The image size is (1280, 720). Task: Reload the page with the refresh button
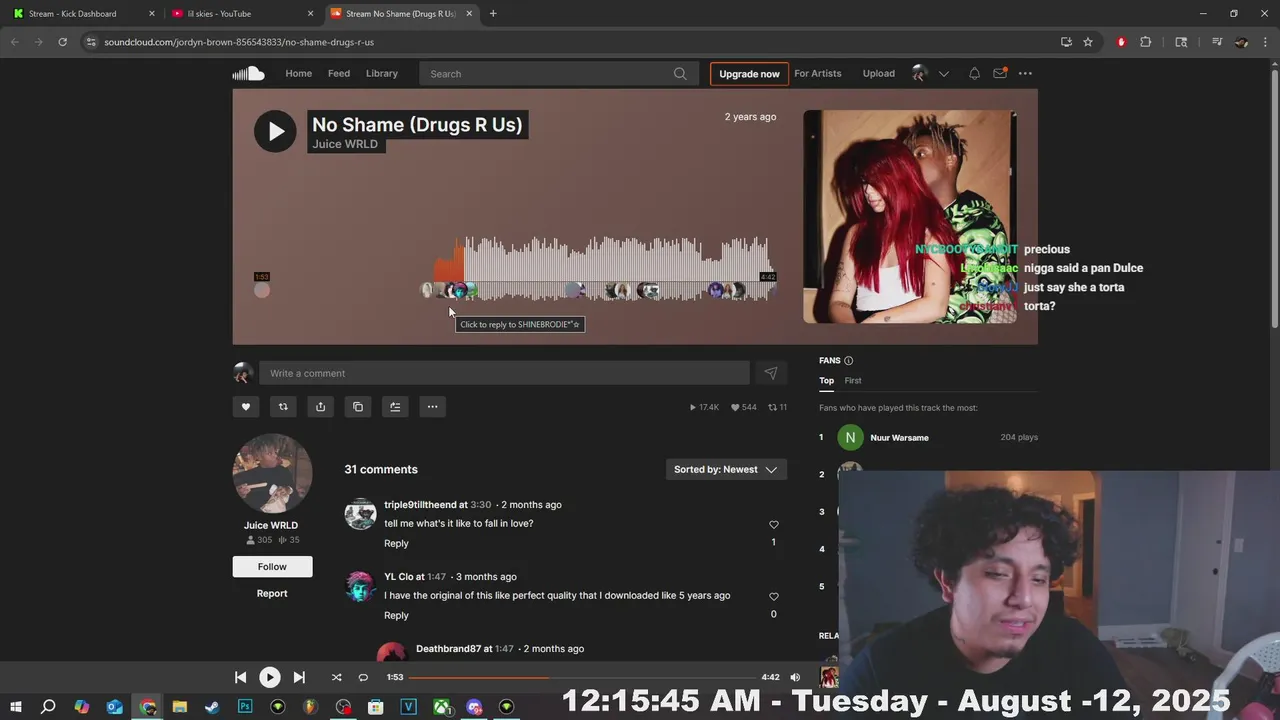coord(62,42)
